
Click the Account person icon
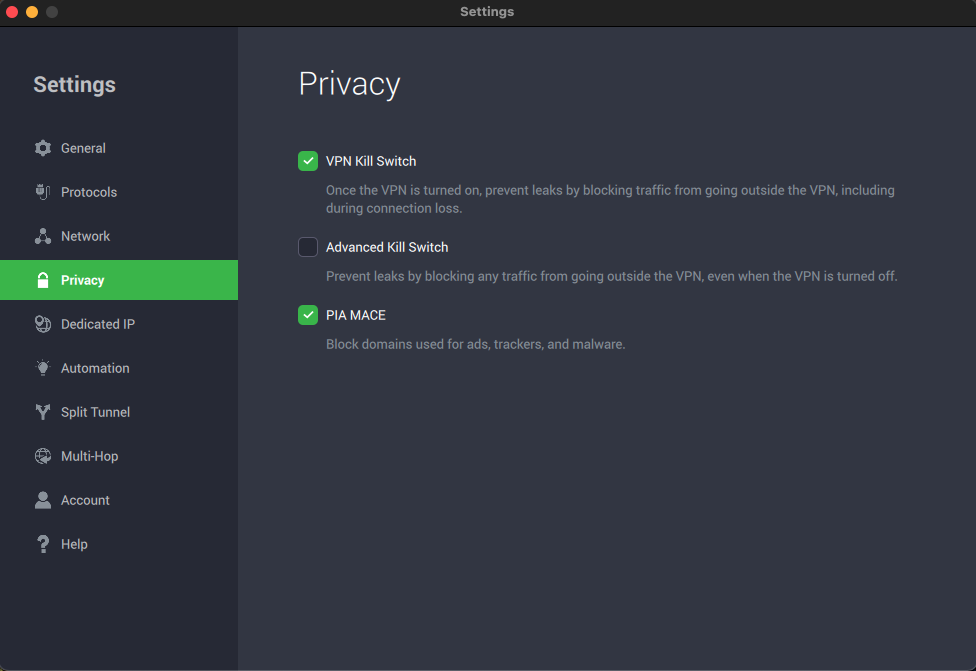click(x=43, y=500)
